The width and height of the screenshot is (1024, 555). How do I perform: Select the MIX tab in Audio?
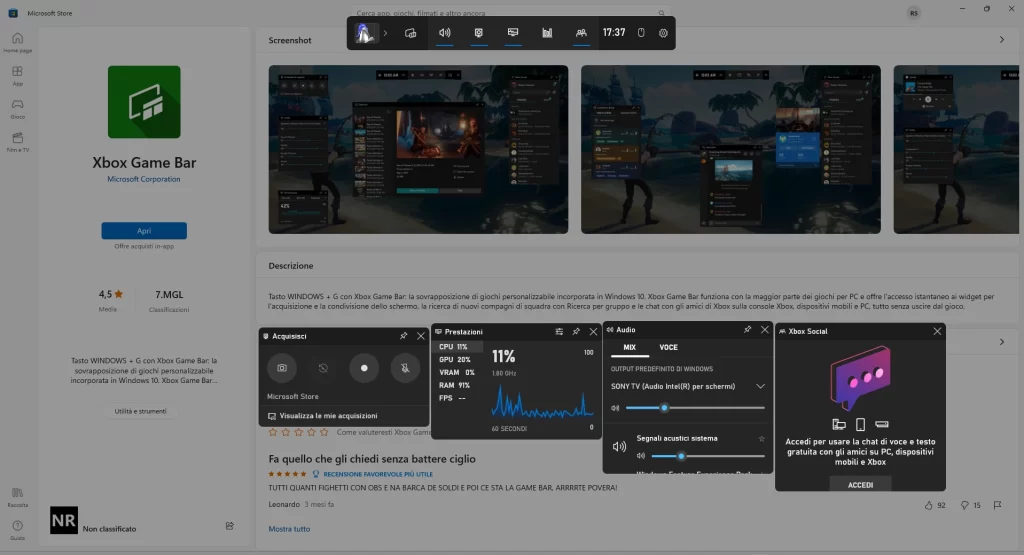coord(630,347)
